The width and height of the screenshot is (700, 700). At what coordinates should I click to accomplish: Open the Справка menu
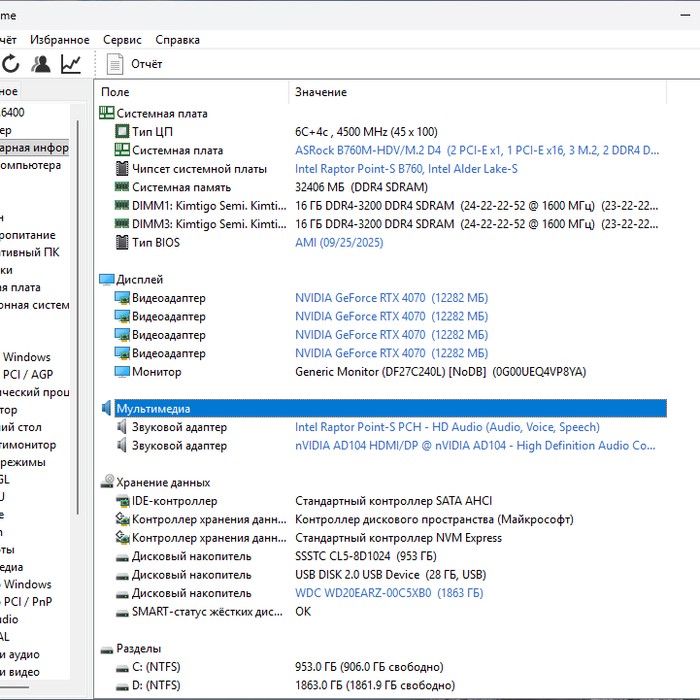177,40
